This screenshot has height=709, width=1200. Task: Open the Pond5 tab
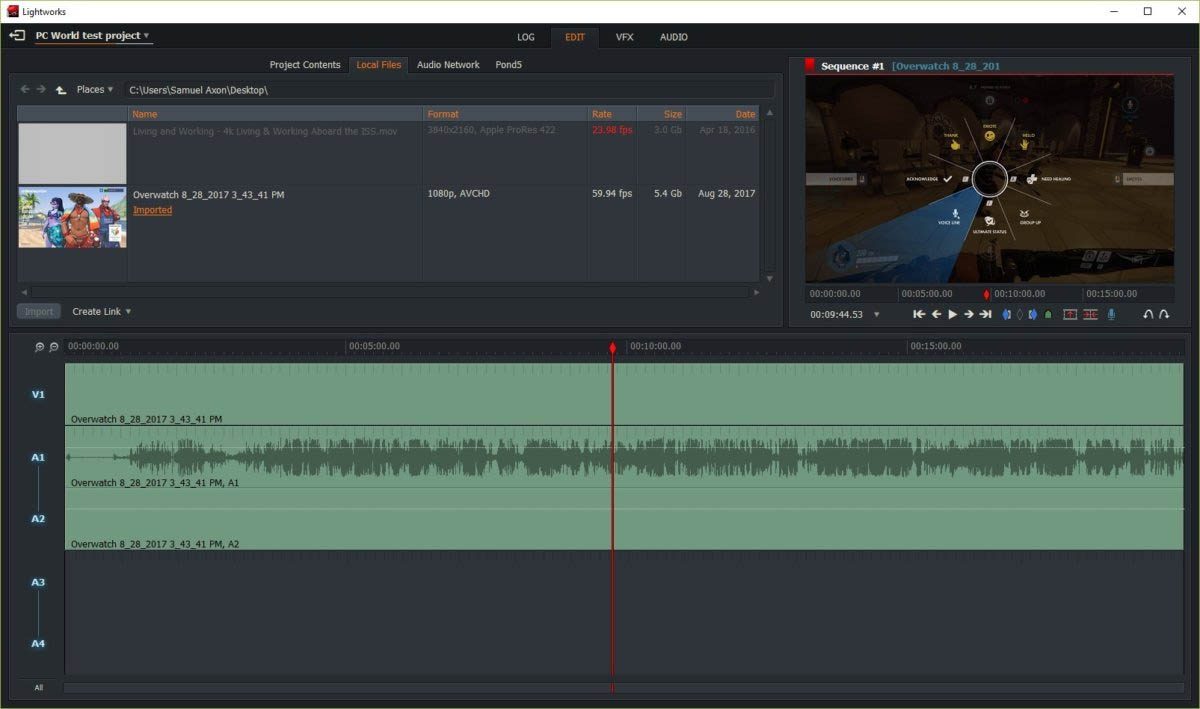point(509,65)
